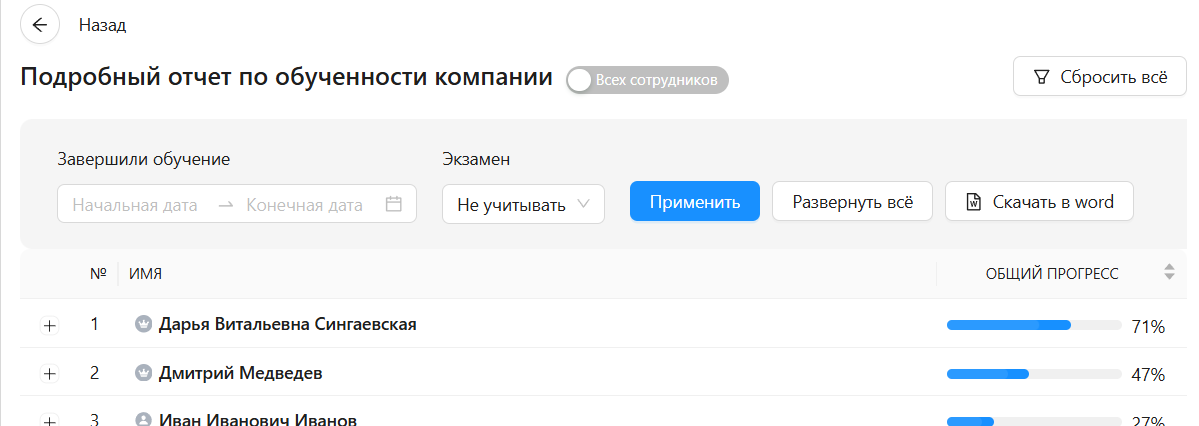The image size is (1199, 426).
Task: Expand row 1 Дарья Витальевна Сингаевская
Action: point(50,325)
